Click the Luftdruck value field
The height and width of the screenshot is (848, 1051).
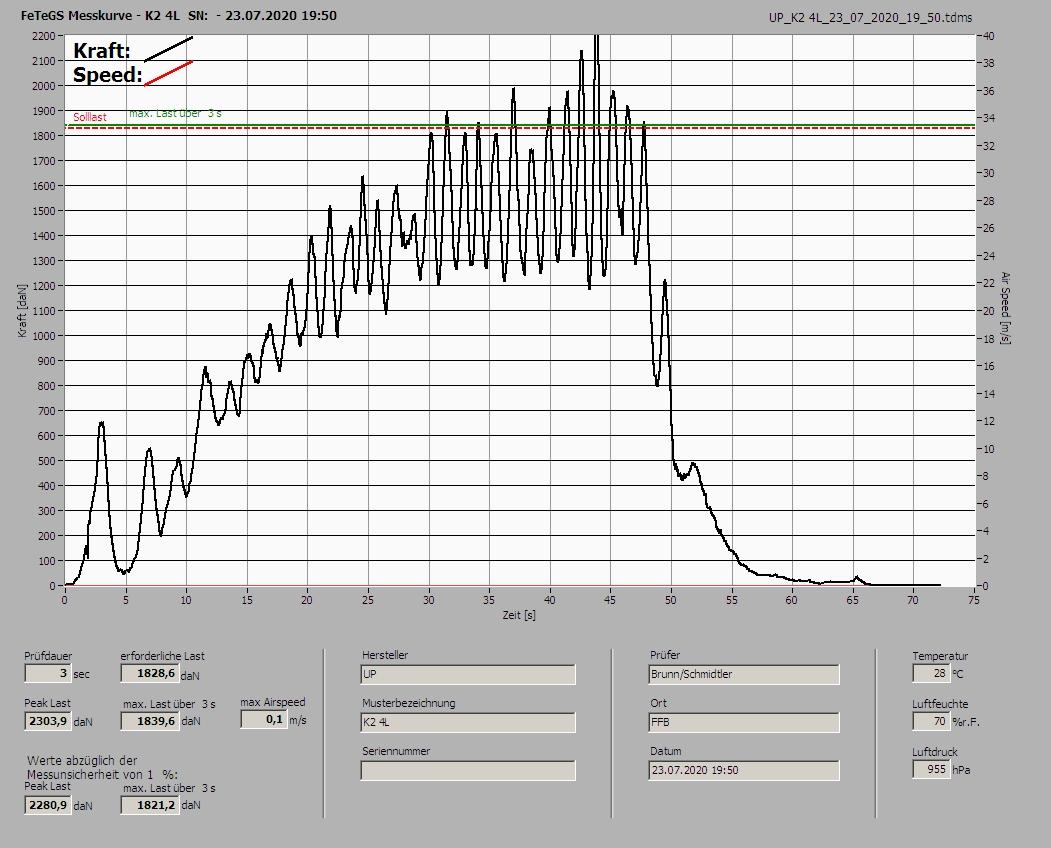[930, 769]
